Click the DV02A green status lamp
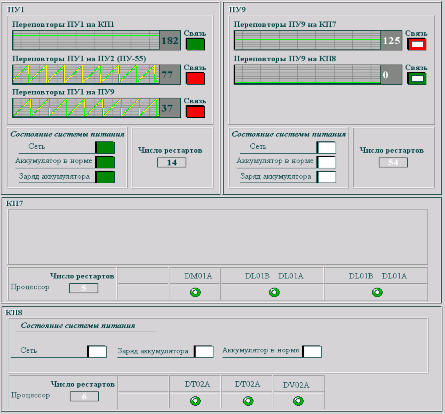Screen dimensions: 445x414 pyautogui.click(x=298, y=401)
